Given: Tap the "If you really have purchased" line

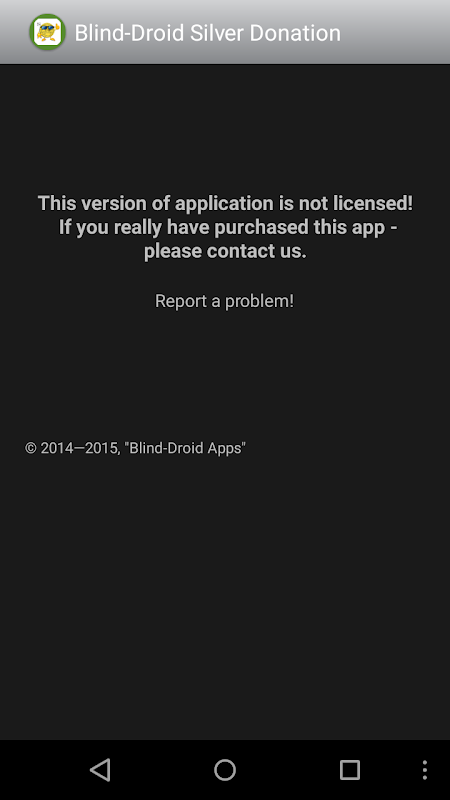Looking at the screenshot, I should coord(228,227).
